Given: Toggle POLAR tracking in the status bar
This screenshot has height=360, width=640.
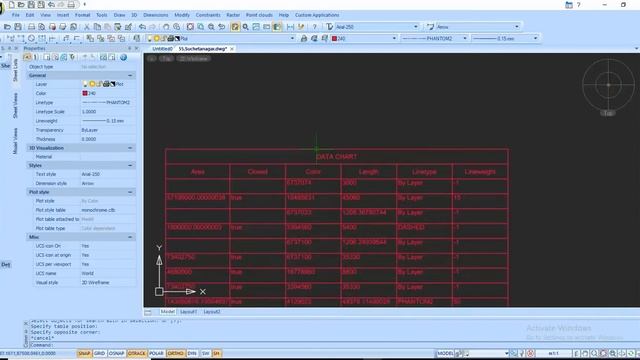Looking at the screenshot, I should [x=156, y=353].
